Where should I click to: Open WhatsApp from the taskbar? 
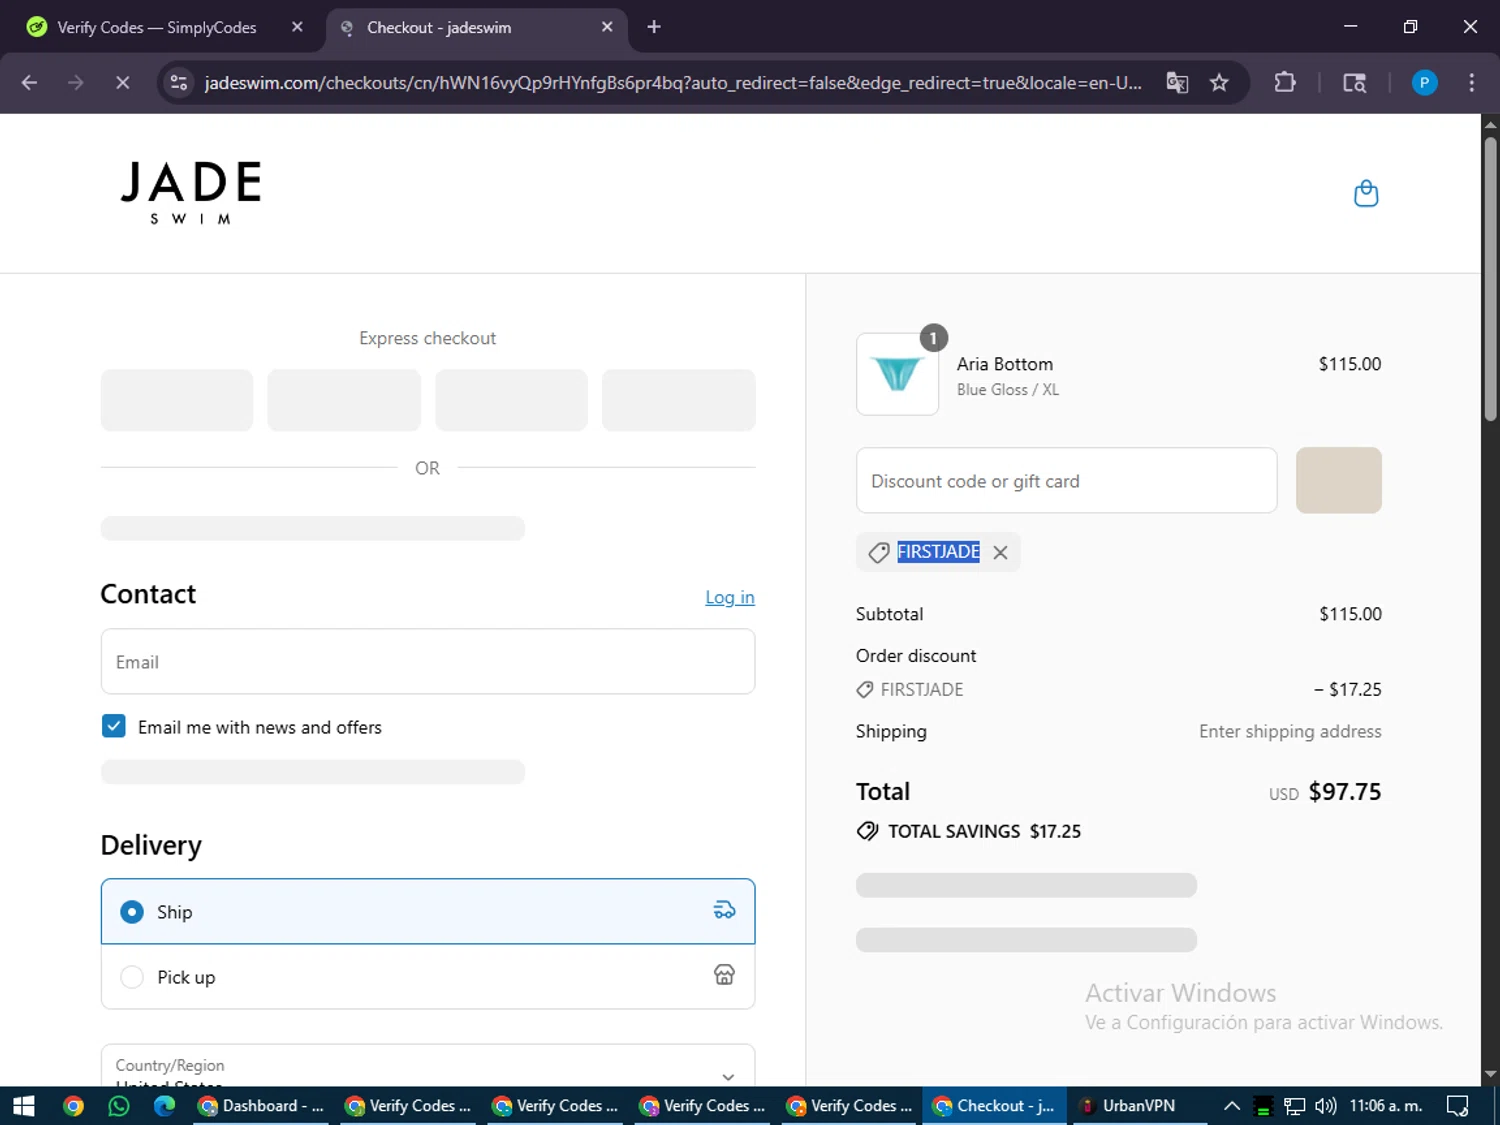point(119,1106)
